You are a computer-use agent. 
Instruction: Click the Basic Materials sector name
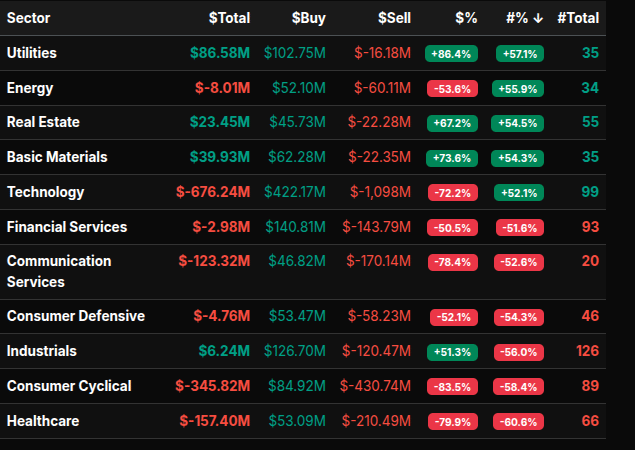tap(57, 157)
